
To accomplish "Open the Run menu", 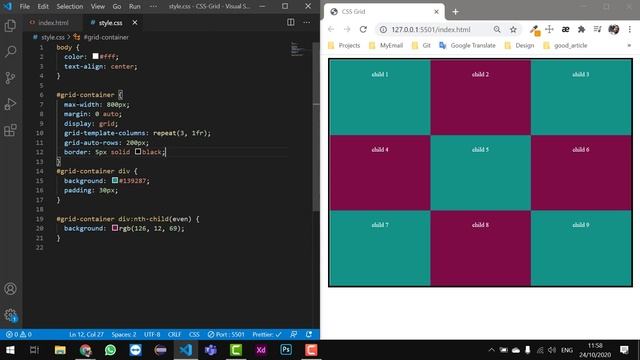I will pos(135,7).
